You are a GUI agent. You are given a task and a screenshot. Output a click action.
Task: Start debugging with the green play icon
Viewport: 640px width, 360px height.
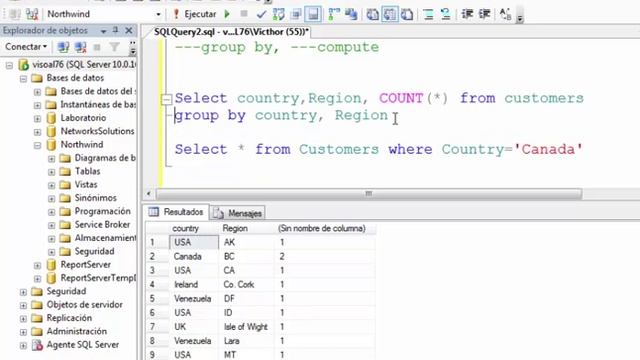(227, 14)
